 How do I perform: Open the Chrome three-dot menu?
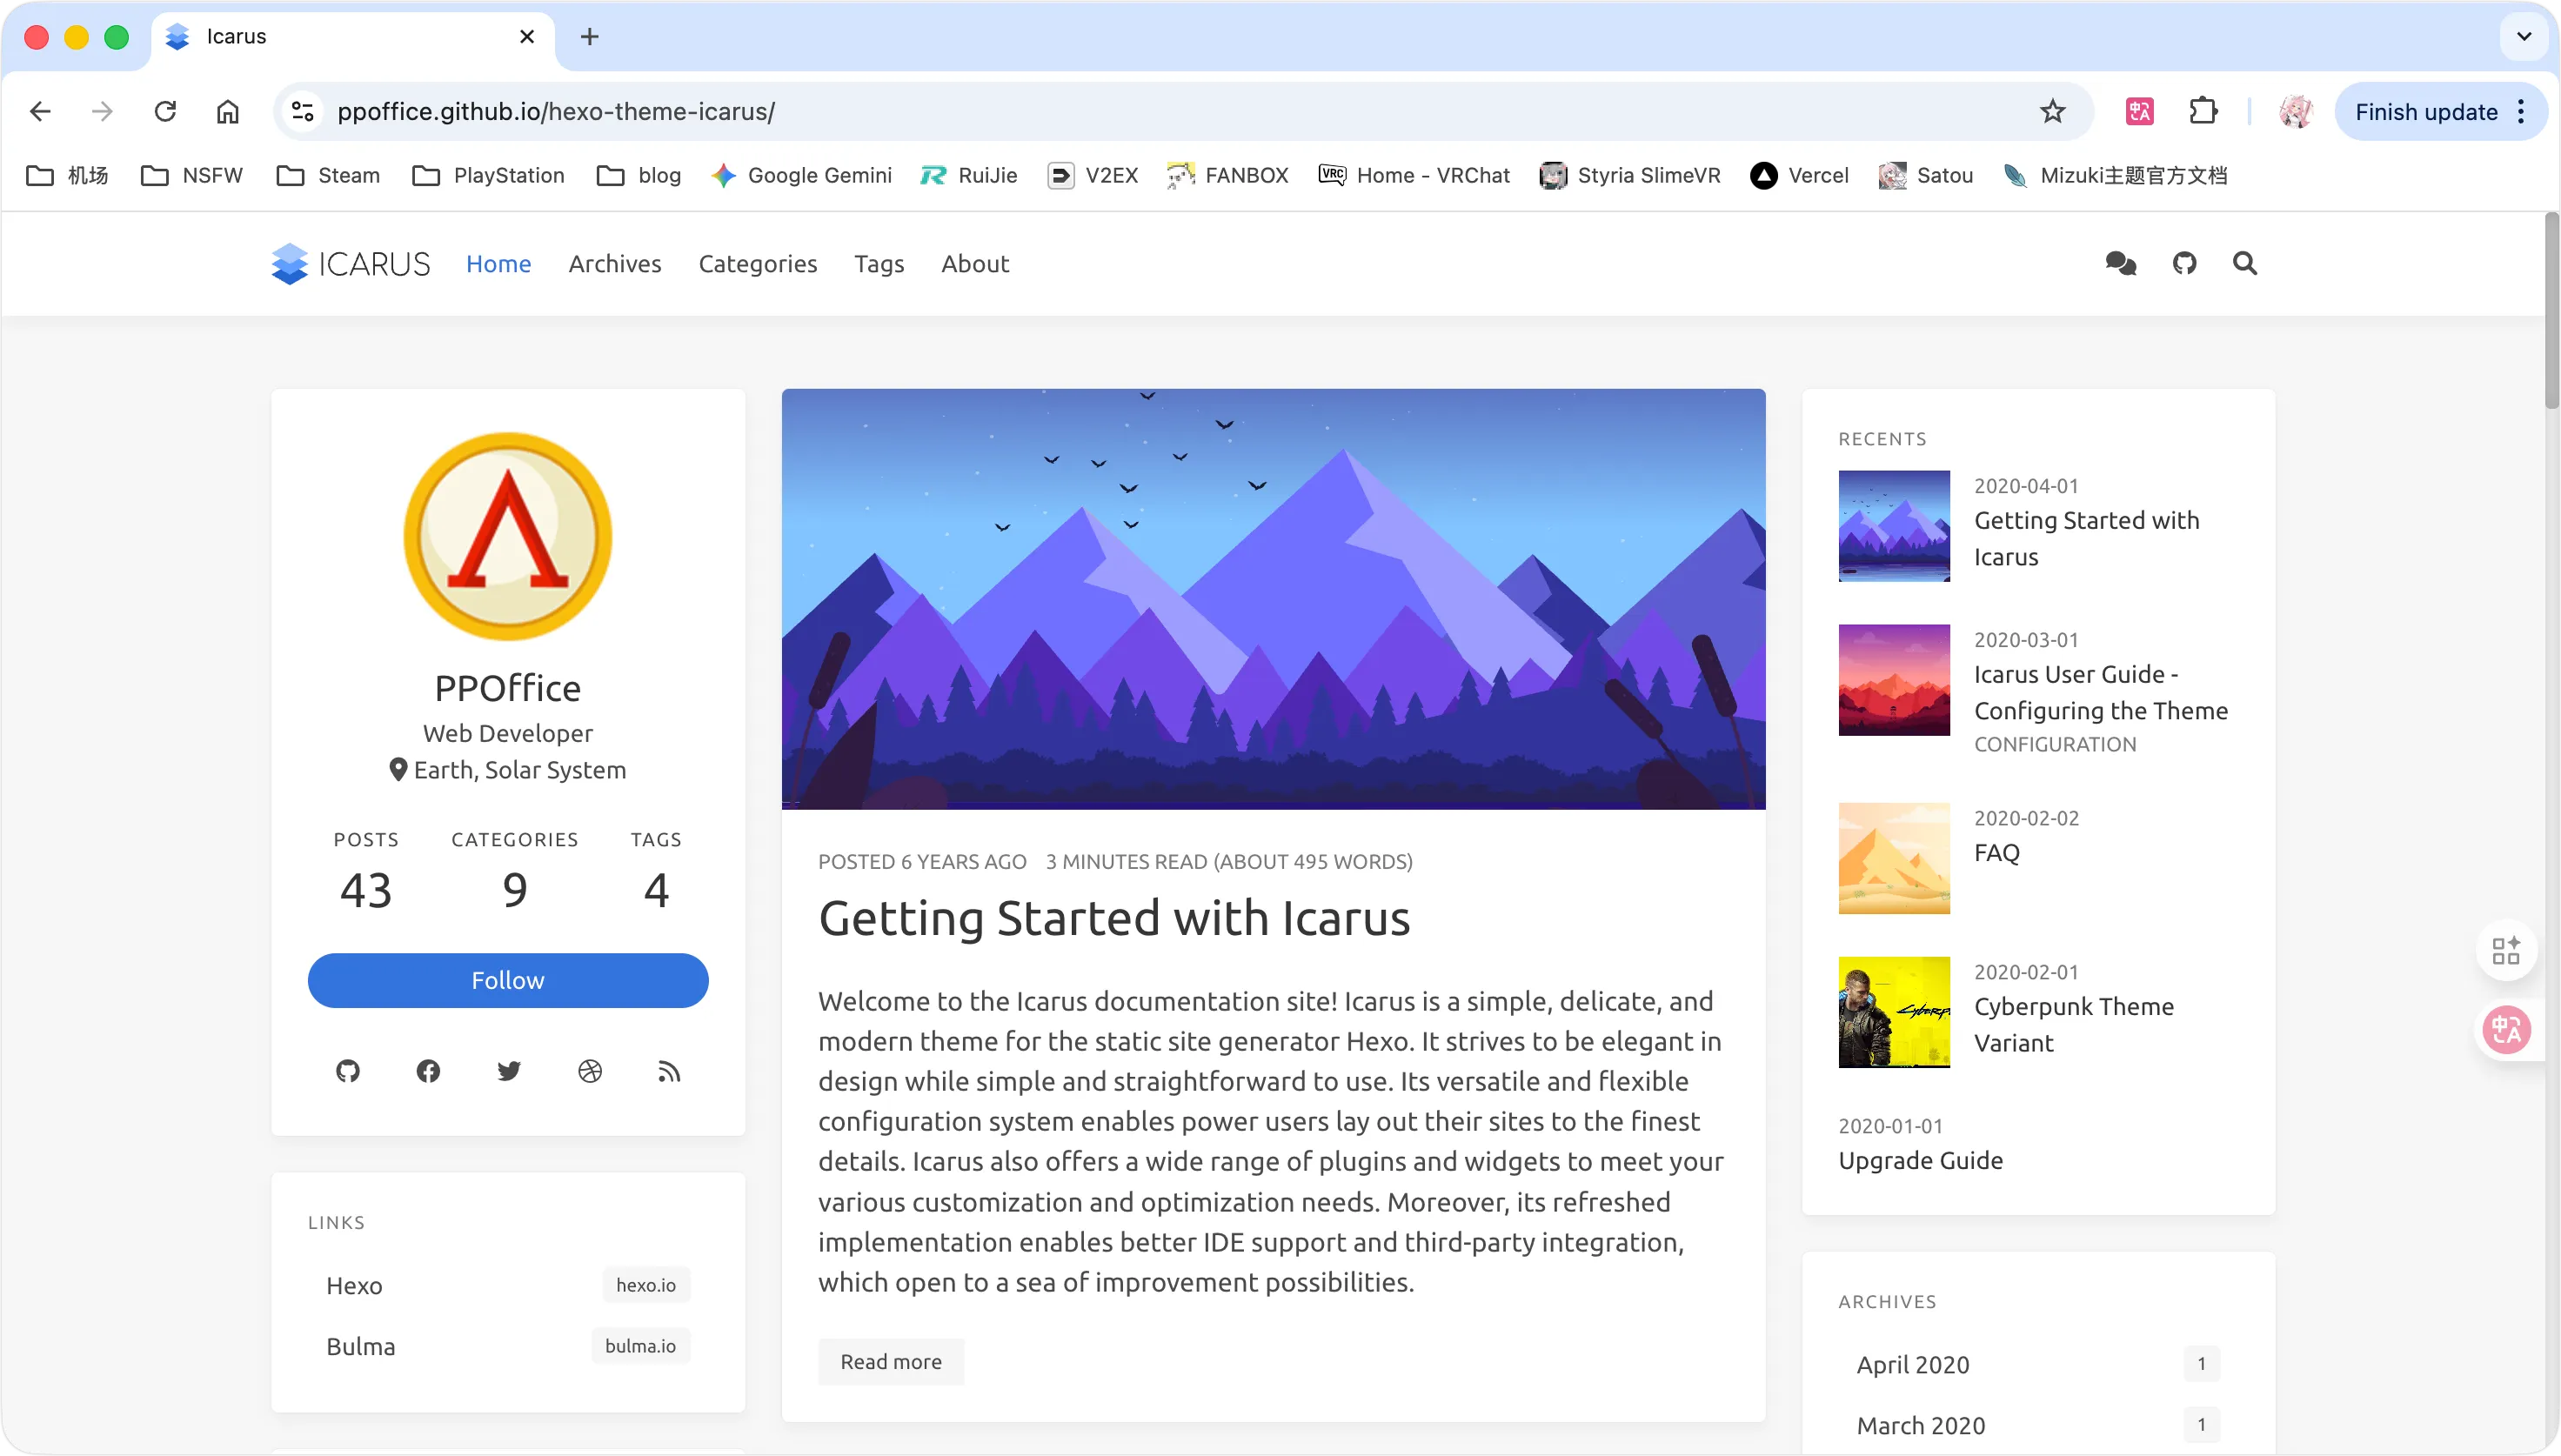click(x=2521, y=111)
